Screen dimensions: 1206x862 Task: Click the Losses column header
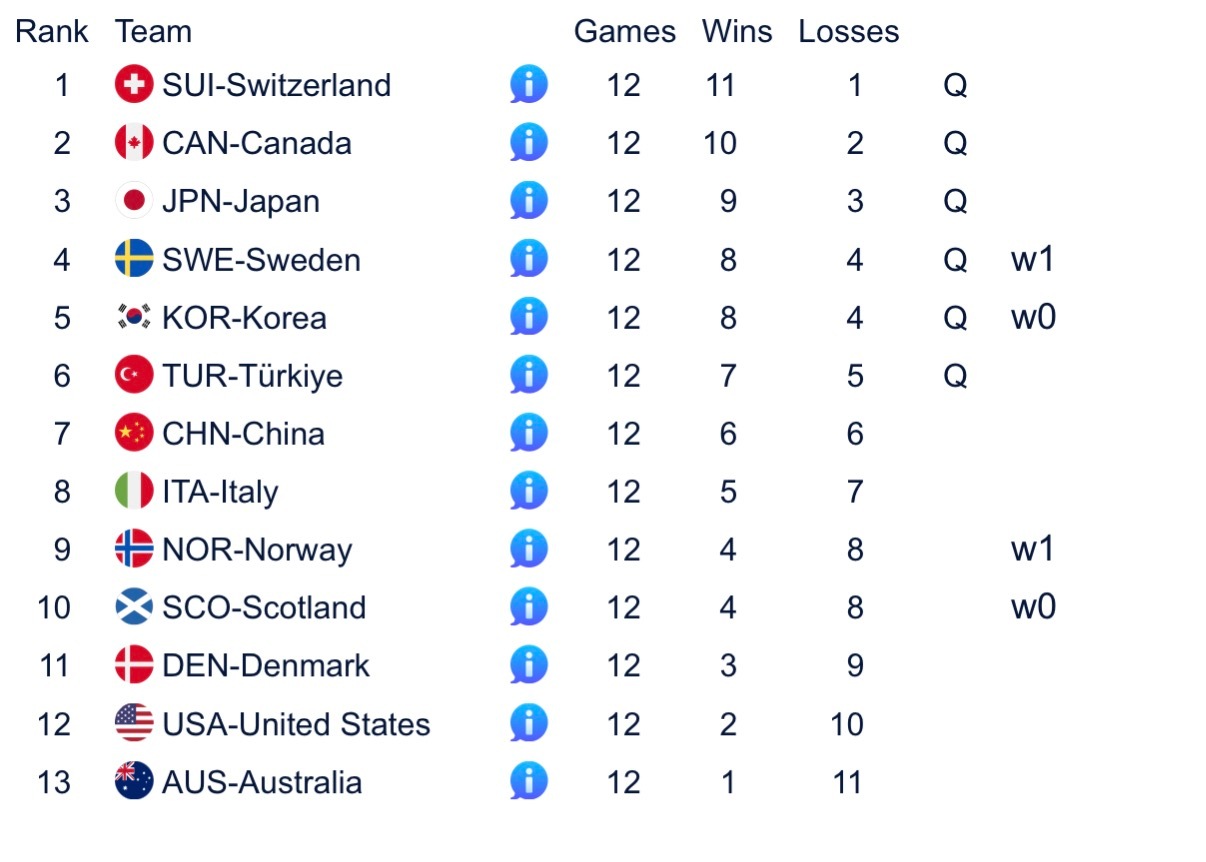click(x=849, y=32)
